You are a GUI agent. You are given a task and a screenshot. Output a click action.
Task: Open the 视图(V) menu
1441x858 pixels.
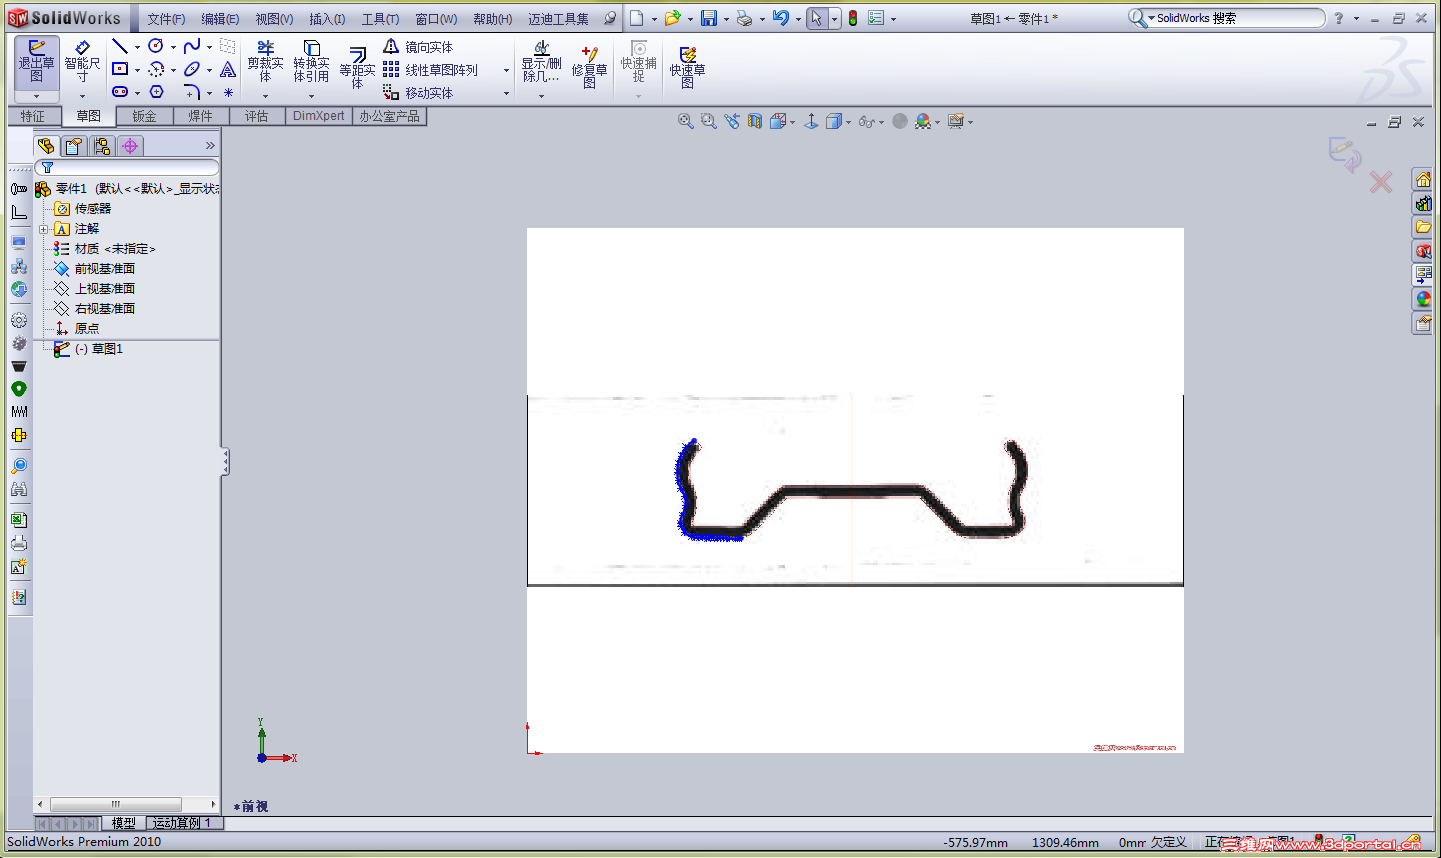(274, 19)
